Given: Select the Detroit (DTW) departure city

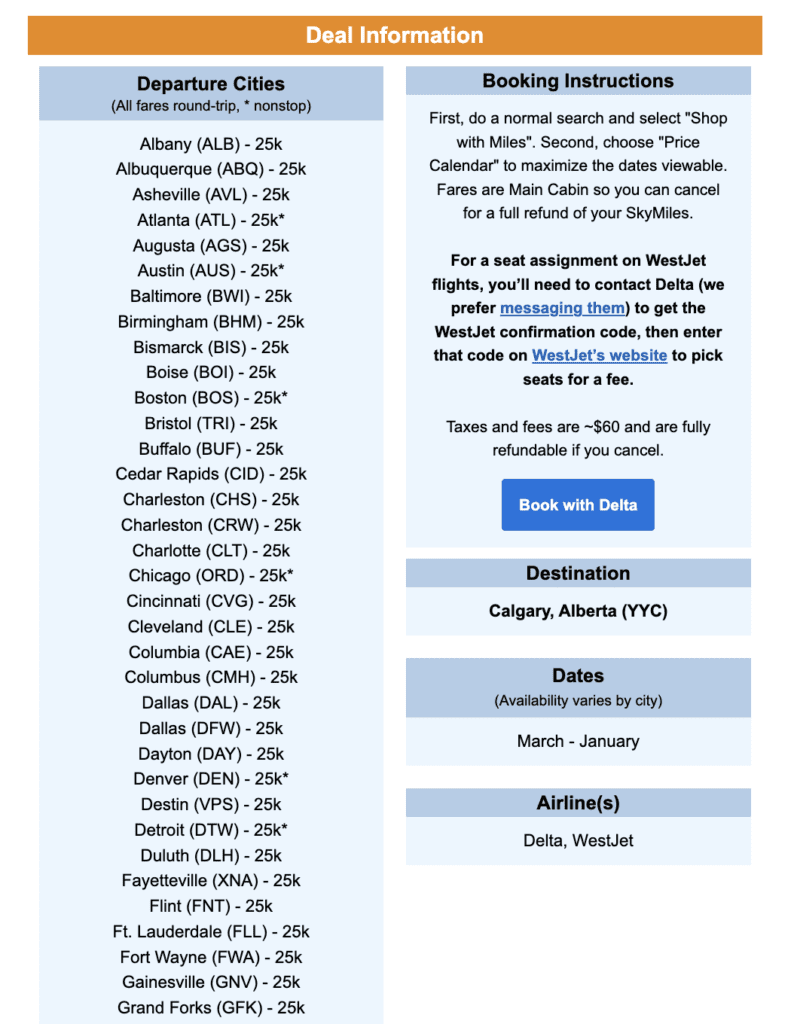Looking at the screenshot, I should 211,829.
